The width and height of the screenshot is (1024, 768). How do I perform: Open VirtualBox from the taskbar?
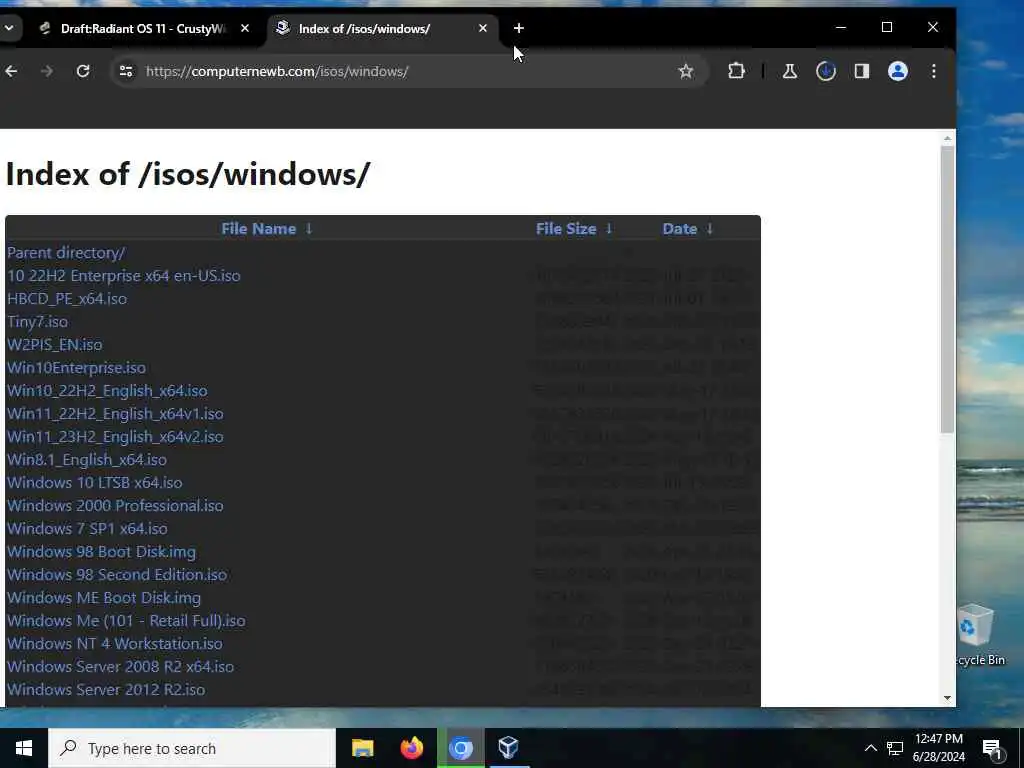point(508,748)
